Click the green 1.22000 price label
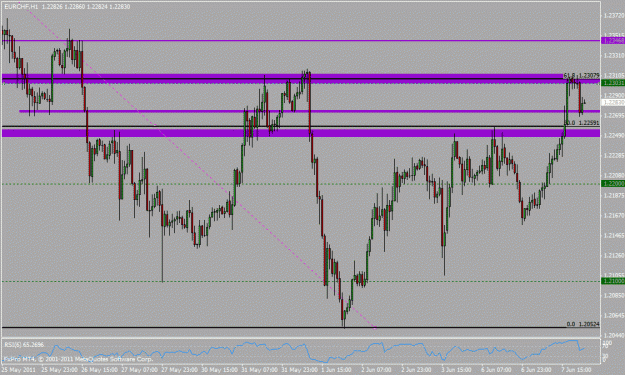This screenshot has width=625, height=375. click(x=613, y=184)
